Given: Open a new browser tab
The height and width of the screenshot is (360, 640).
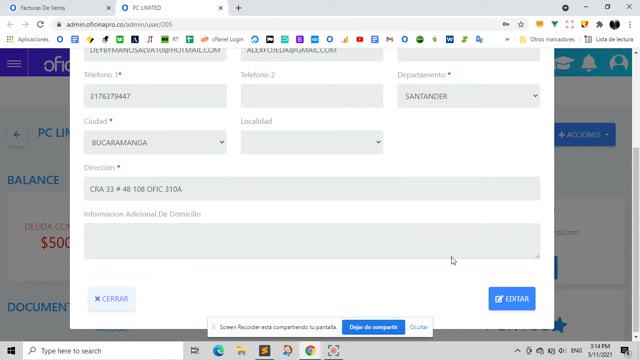Looking at the screenshot, I should (238, 8).
